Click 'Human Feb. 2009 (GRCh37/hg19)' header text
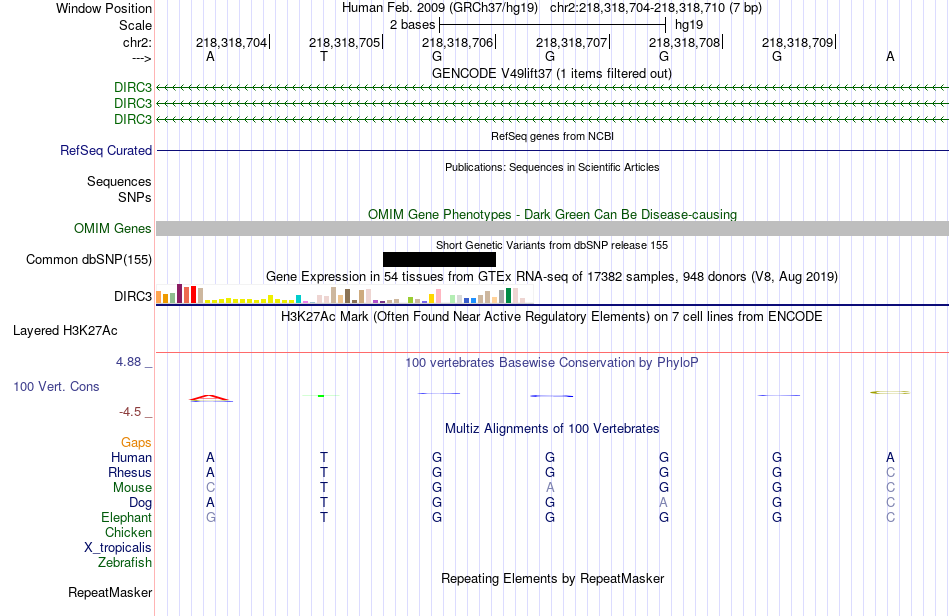950x616 pixels. pyautogui.click(x=440, y=8)
